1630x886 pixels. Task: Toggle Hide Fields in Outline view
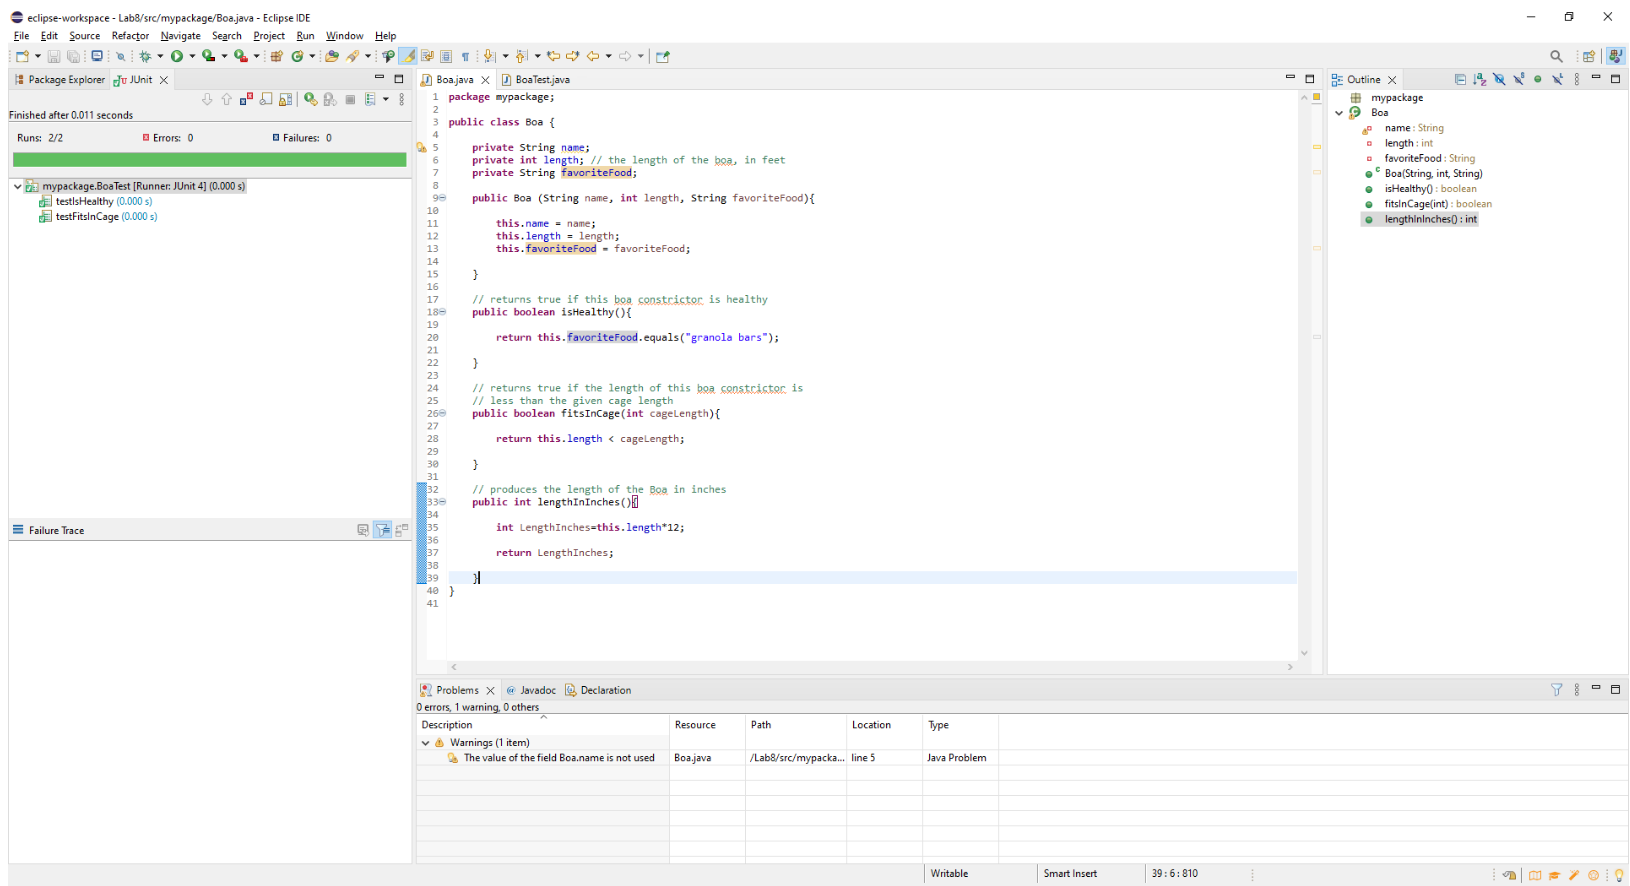pyautogui.click(x=1499, y=79)
